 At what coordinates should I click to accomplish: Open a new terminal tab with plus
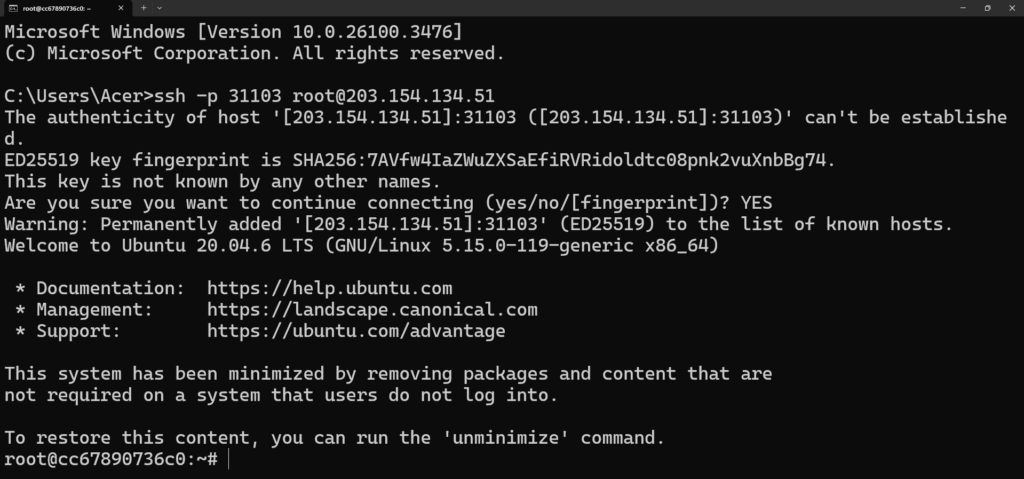(144, 8)
